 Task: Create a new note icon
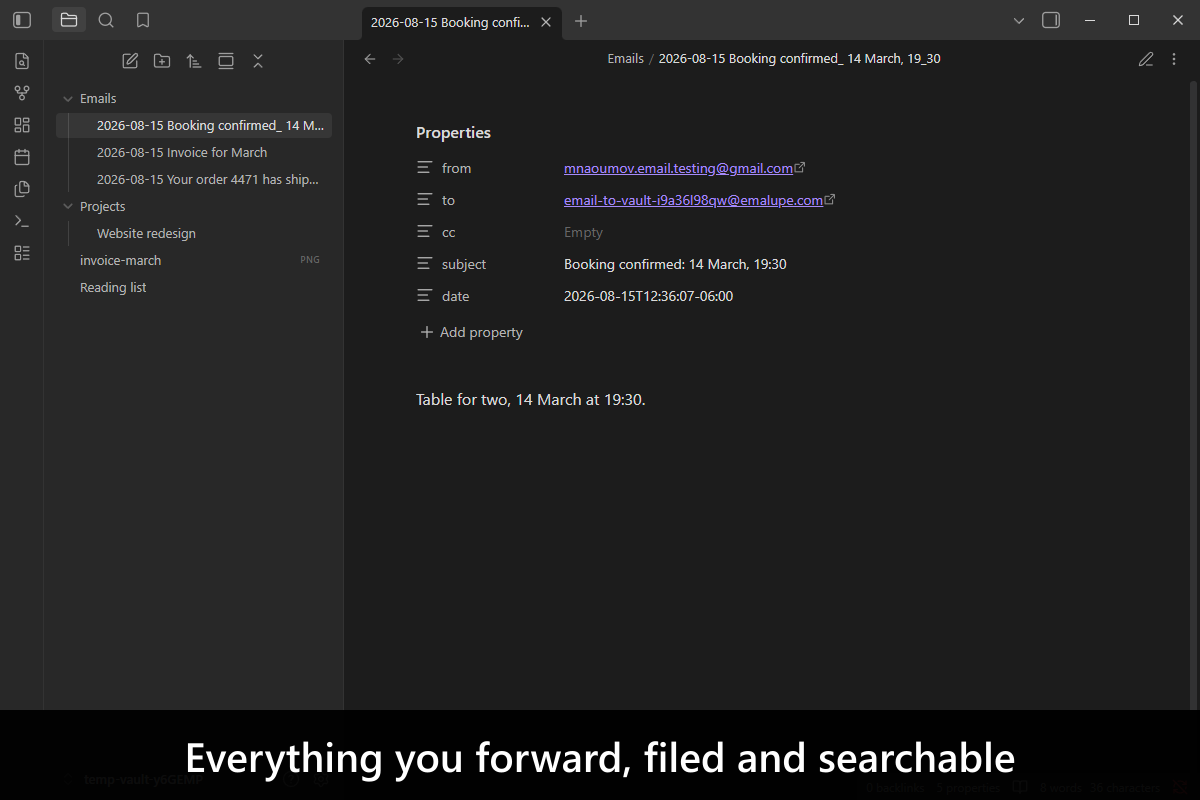[130, 61]
